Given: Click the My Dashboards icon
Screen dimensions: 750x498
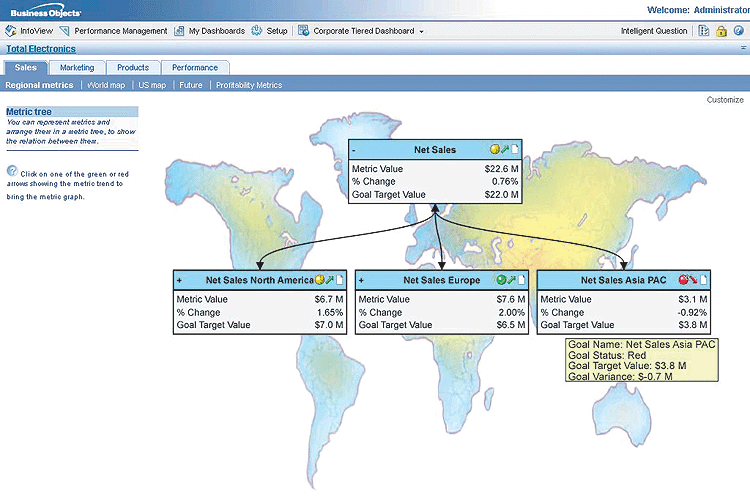Looking at the screenshot, I should 179,31.
